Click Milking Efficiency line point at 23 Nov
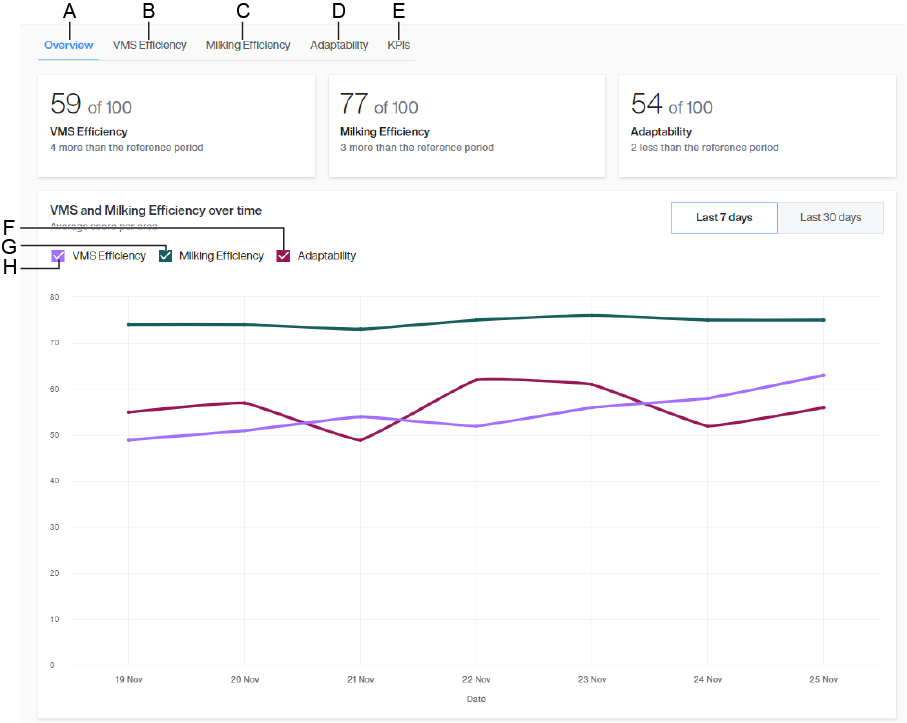Screen dimensions: 907x723 (x=592, y=315)
